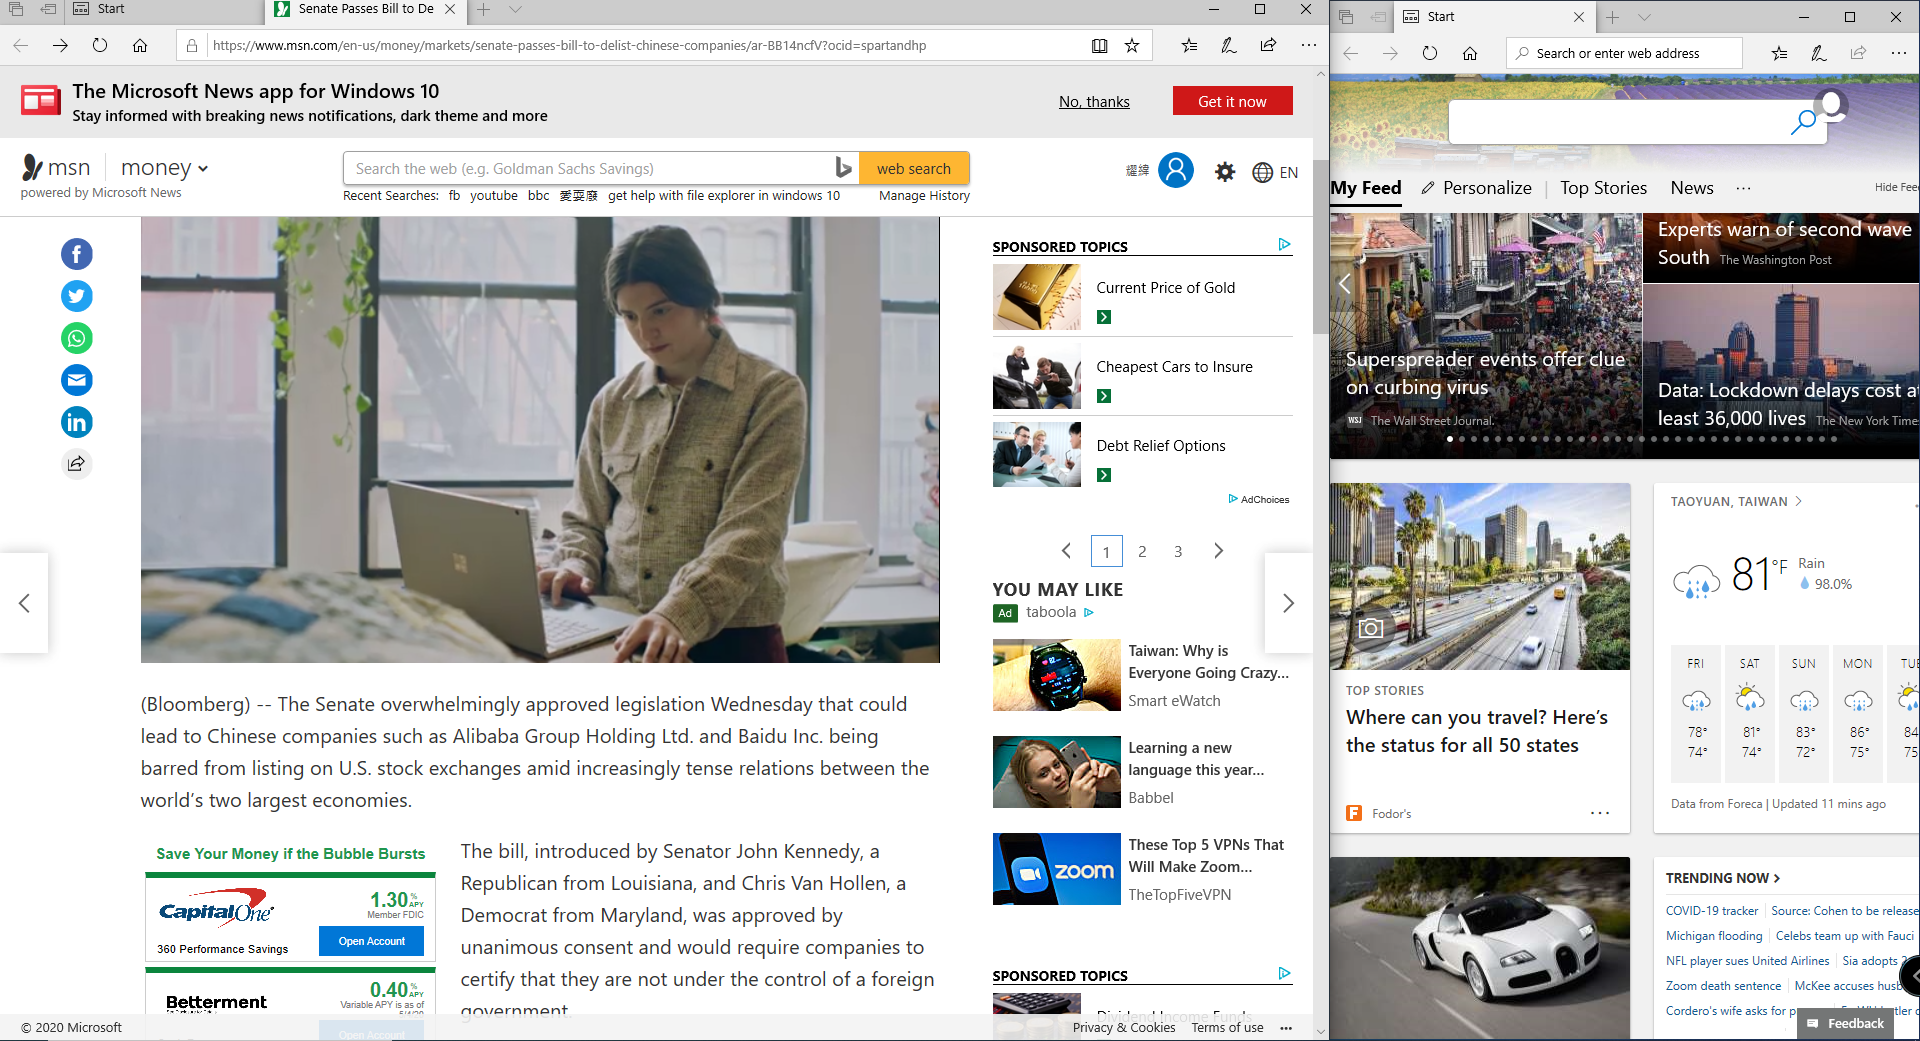
Task: Click the Twitter share icon
Action: click(x=77, y=296)
